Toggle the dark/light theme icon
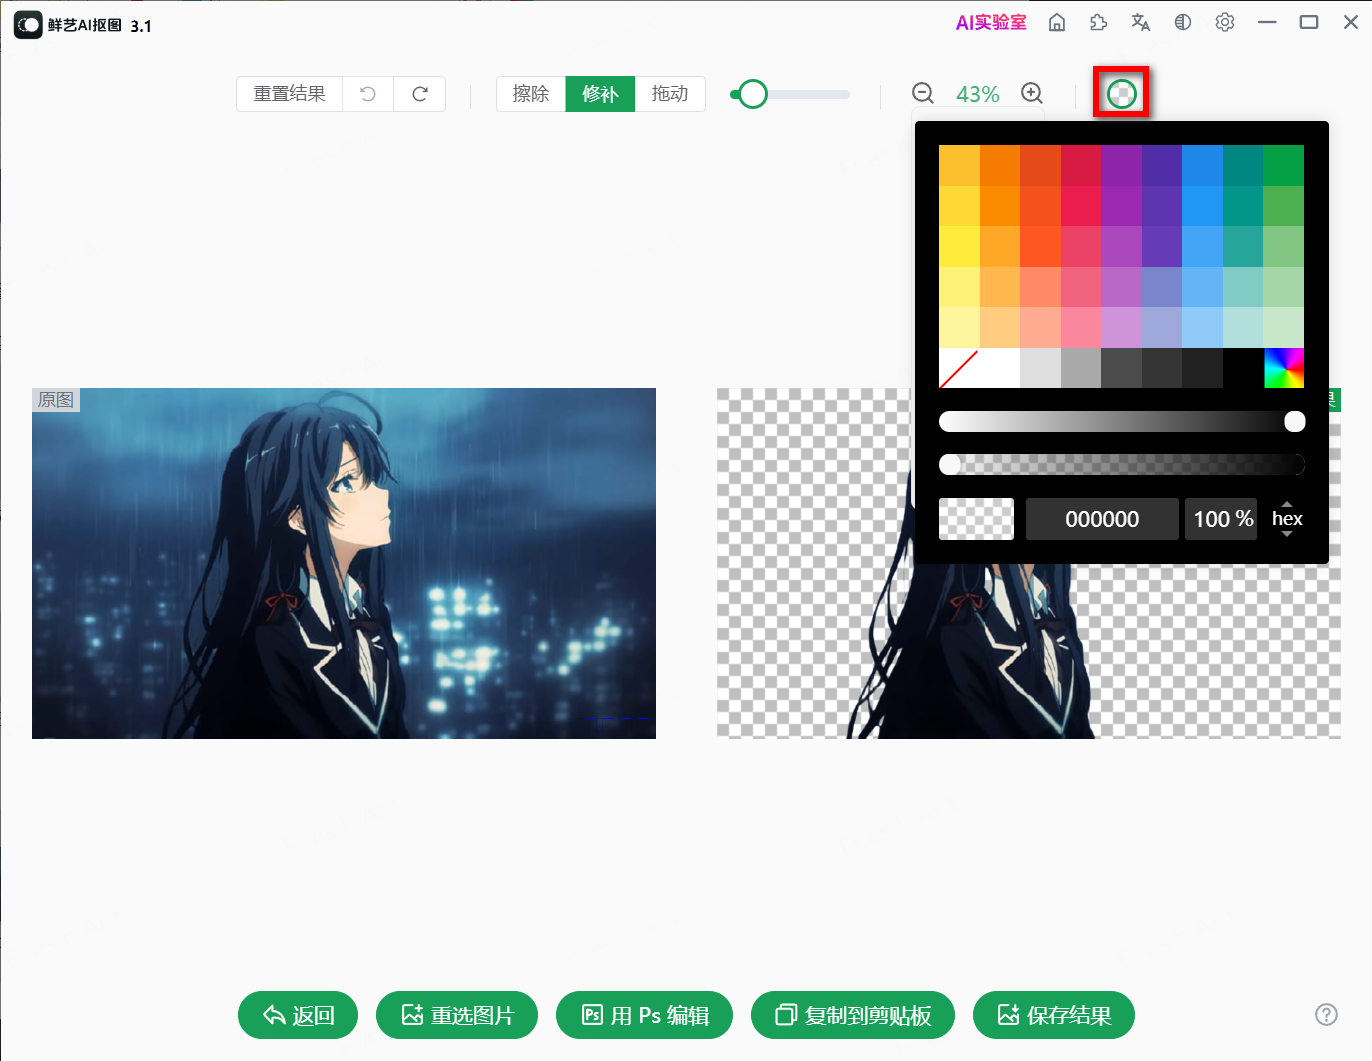The height and width of the screenshot is (1061, 1372). [1183, 23]
